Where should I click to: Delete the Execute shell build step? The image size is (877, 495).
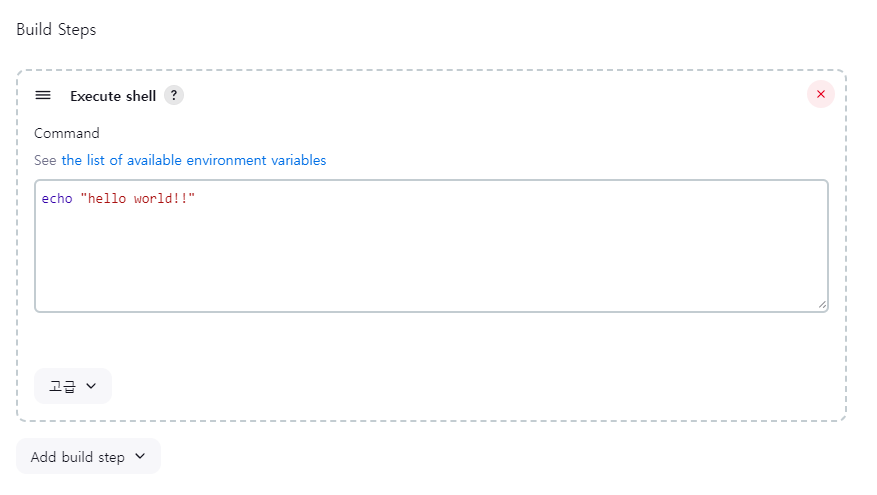click(x=821, y=94)
